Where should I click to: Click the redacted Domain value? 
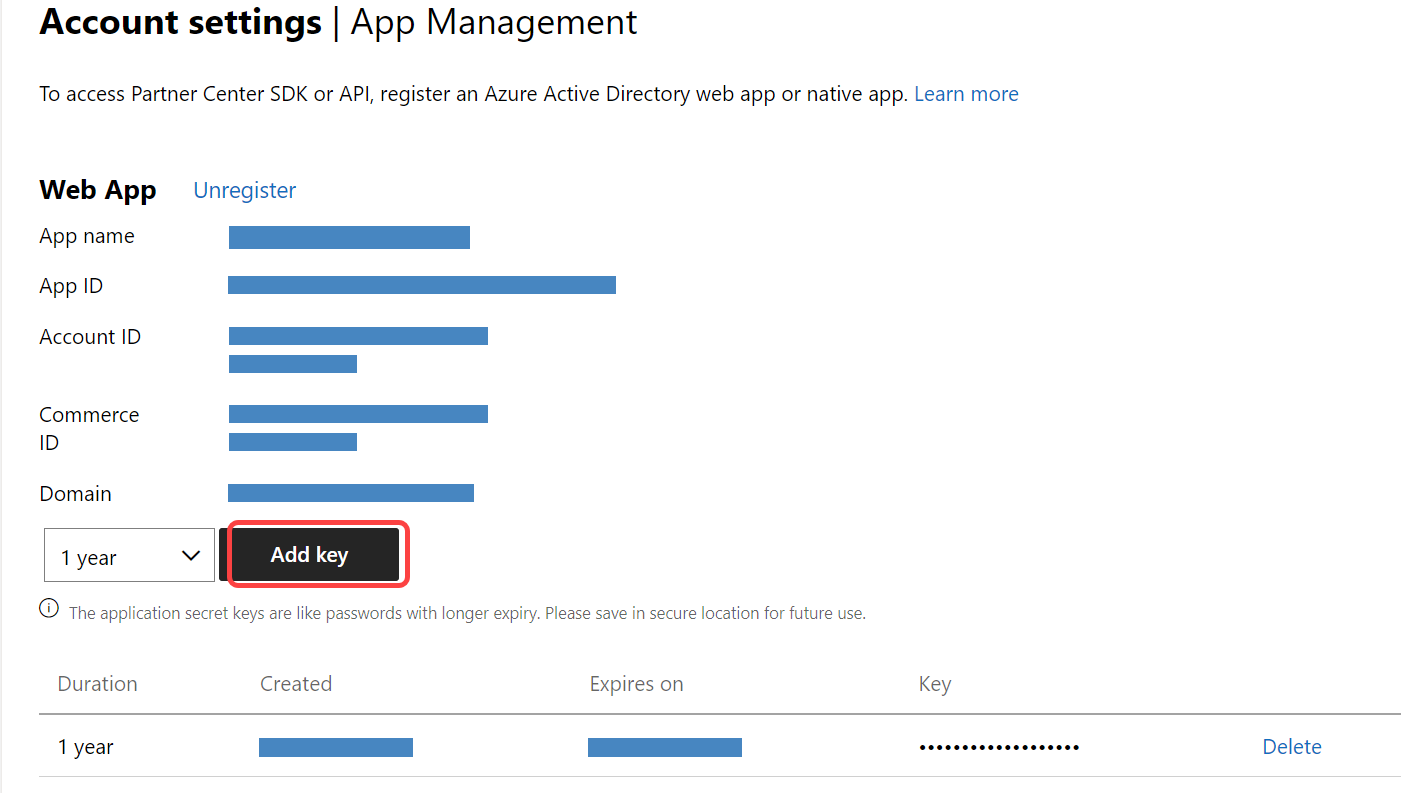click(x=350, y=493)
